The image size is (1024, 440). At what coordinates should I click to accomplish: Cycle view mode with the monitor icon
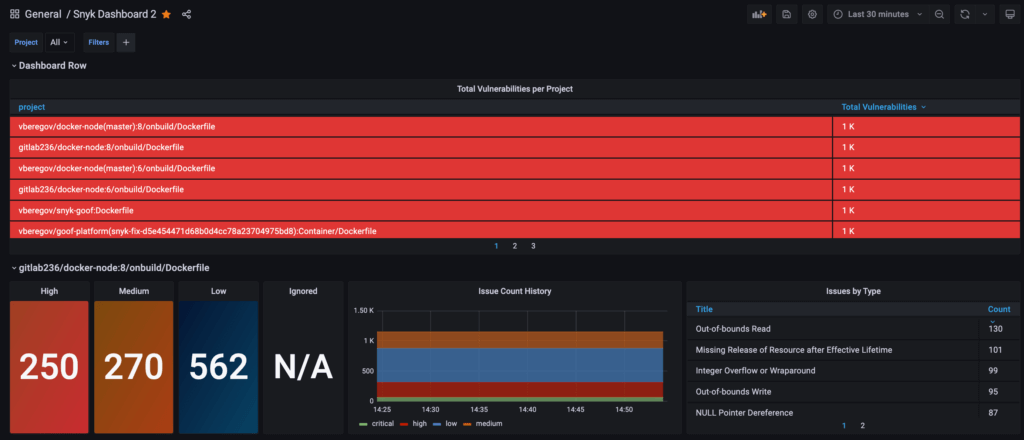pyautogui.click(x=1010, y=14)
